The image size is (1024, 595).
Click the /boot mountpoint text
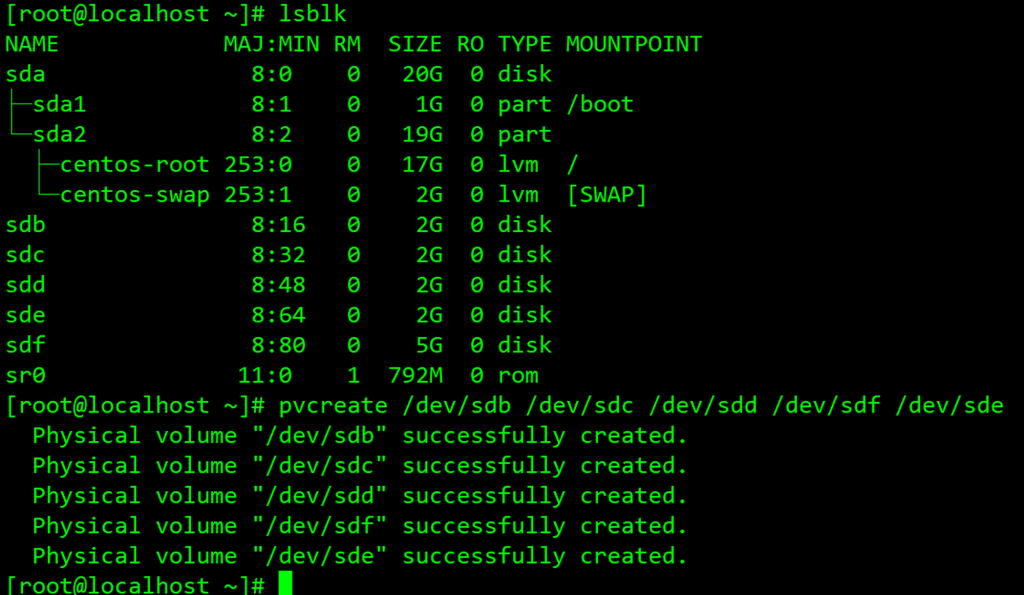(600, 104)
